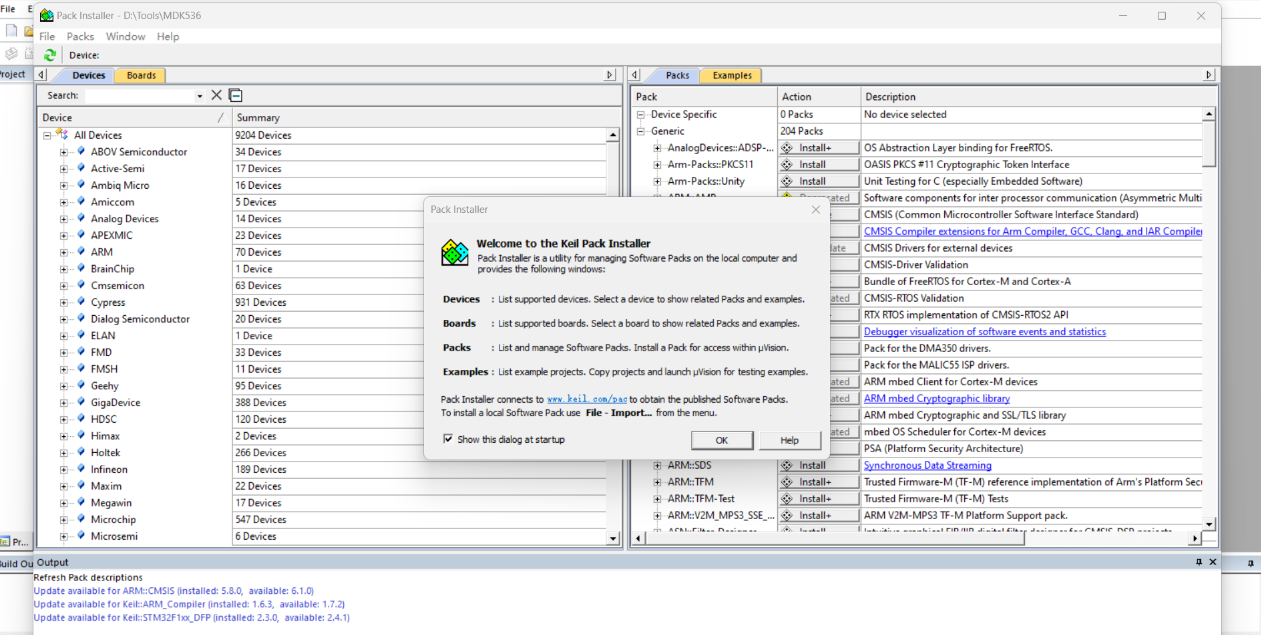1261x635 pixels.
Task: Expand the Ambiq Micro vendor node
Action: tap(64, 185)
